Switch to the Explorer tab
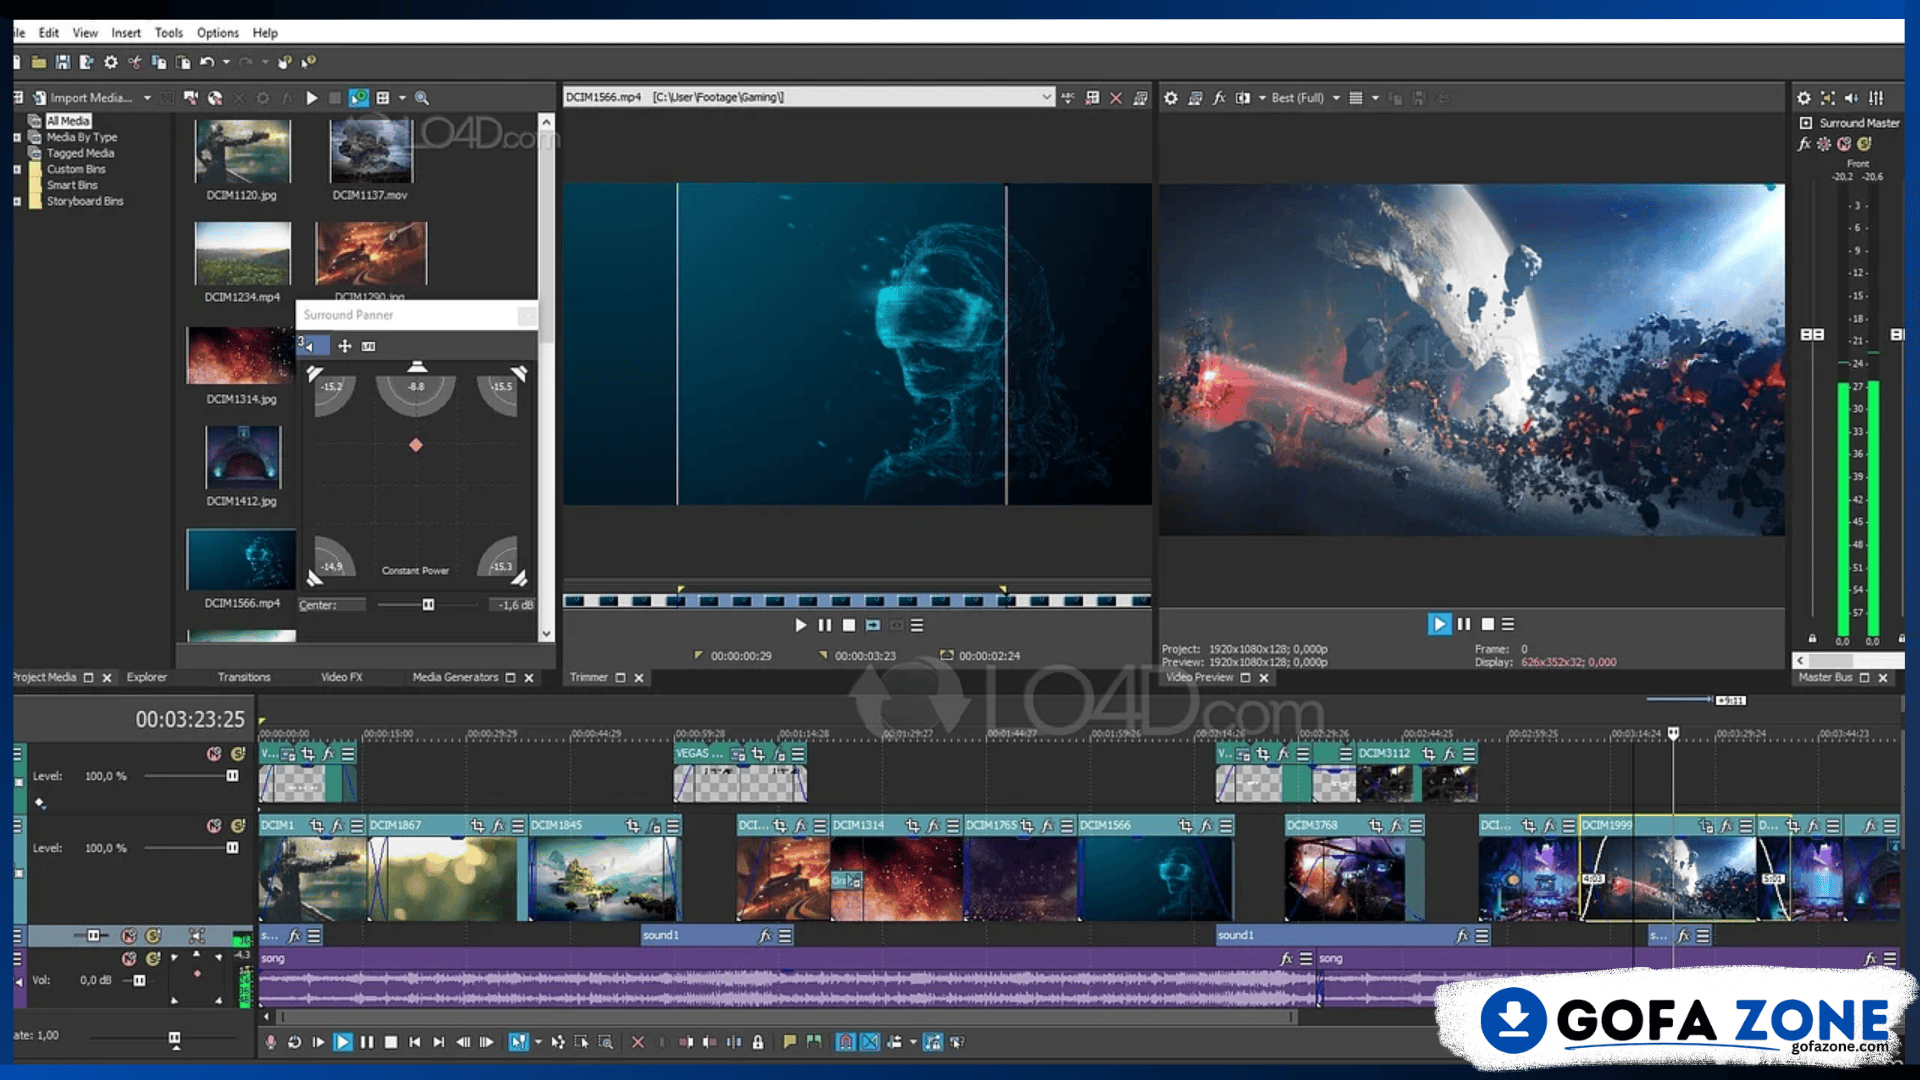 pos(147,677)
